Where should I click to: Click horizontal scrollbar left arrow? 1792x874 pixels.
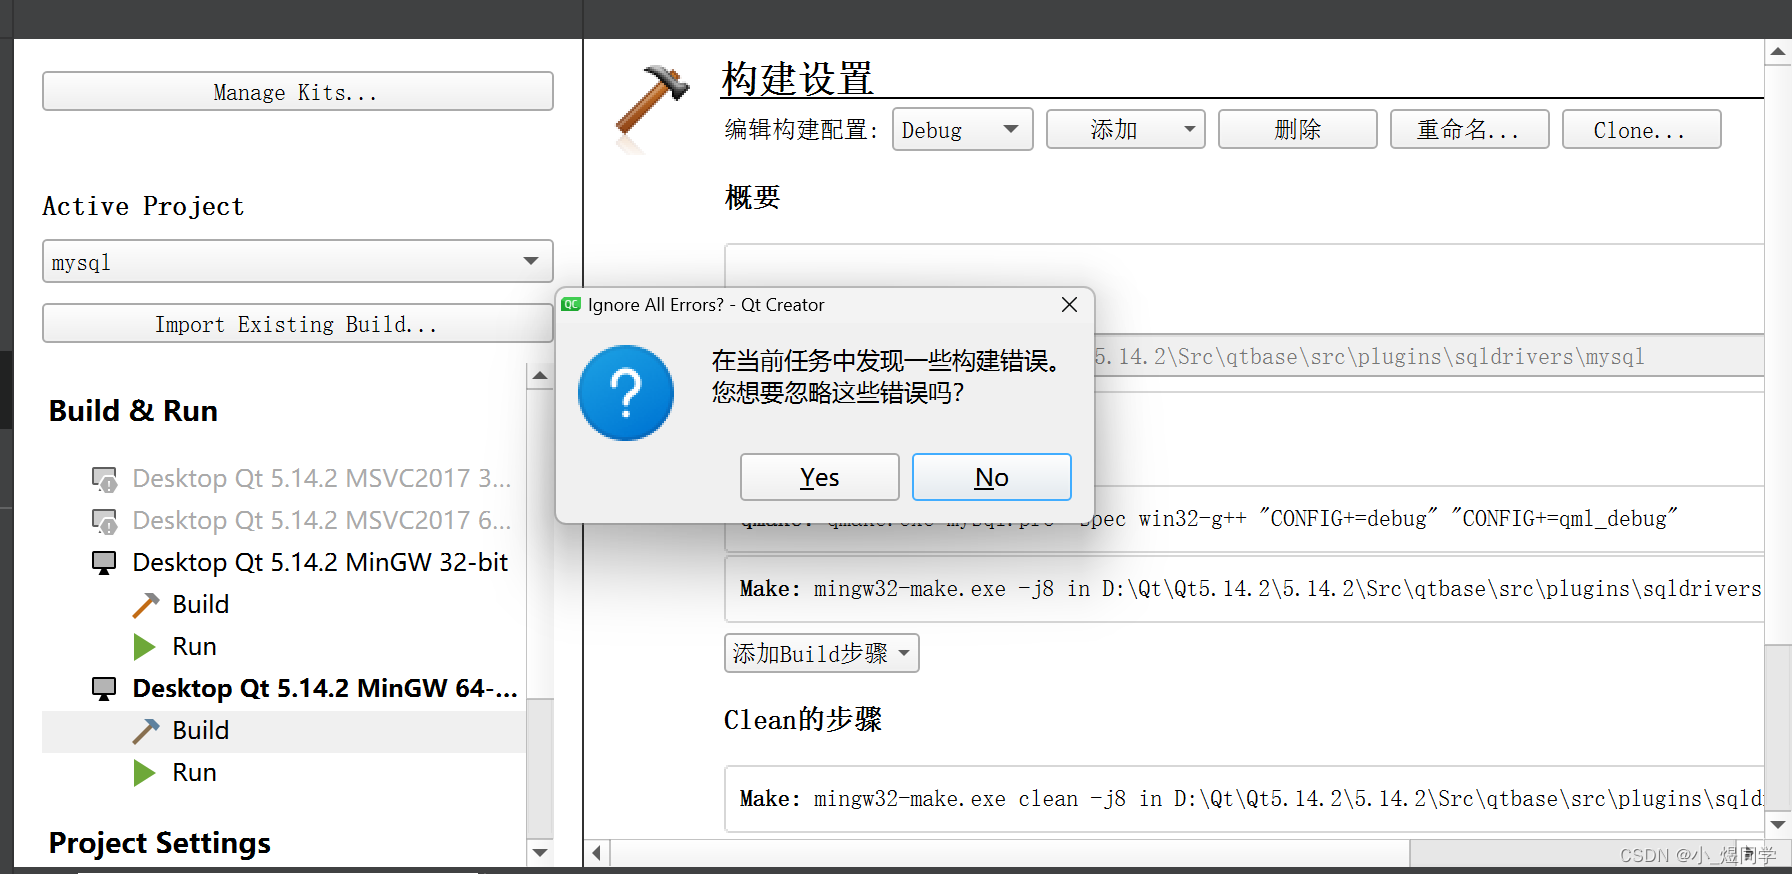coord(597,853)
